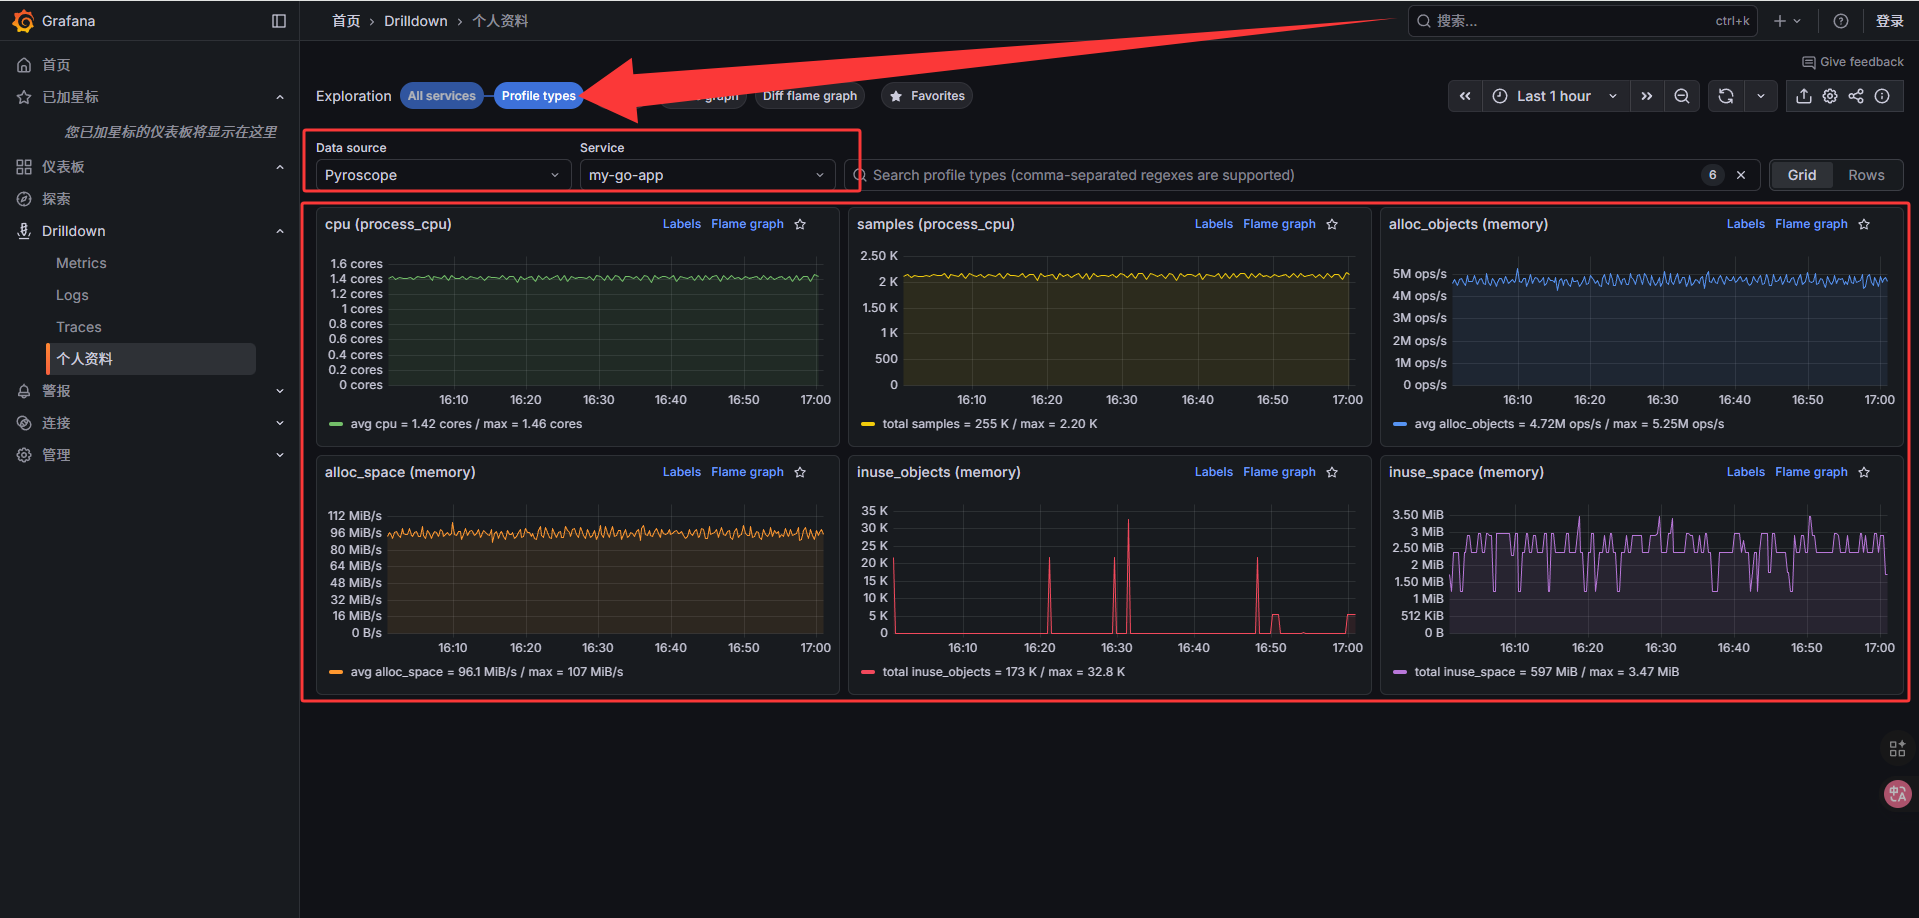This screenshot has height=918, width=1919.
Task: Click Labels link on samples panel
Action: (1213, 224)
